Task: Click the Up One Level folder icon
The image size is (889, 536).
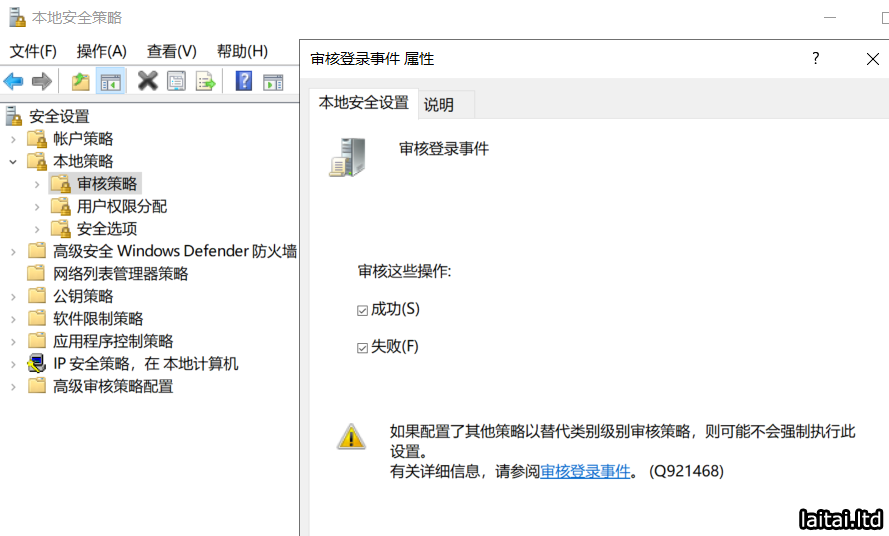Action: pos(80,82)
